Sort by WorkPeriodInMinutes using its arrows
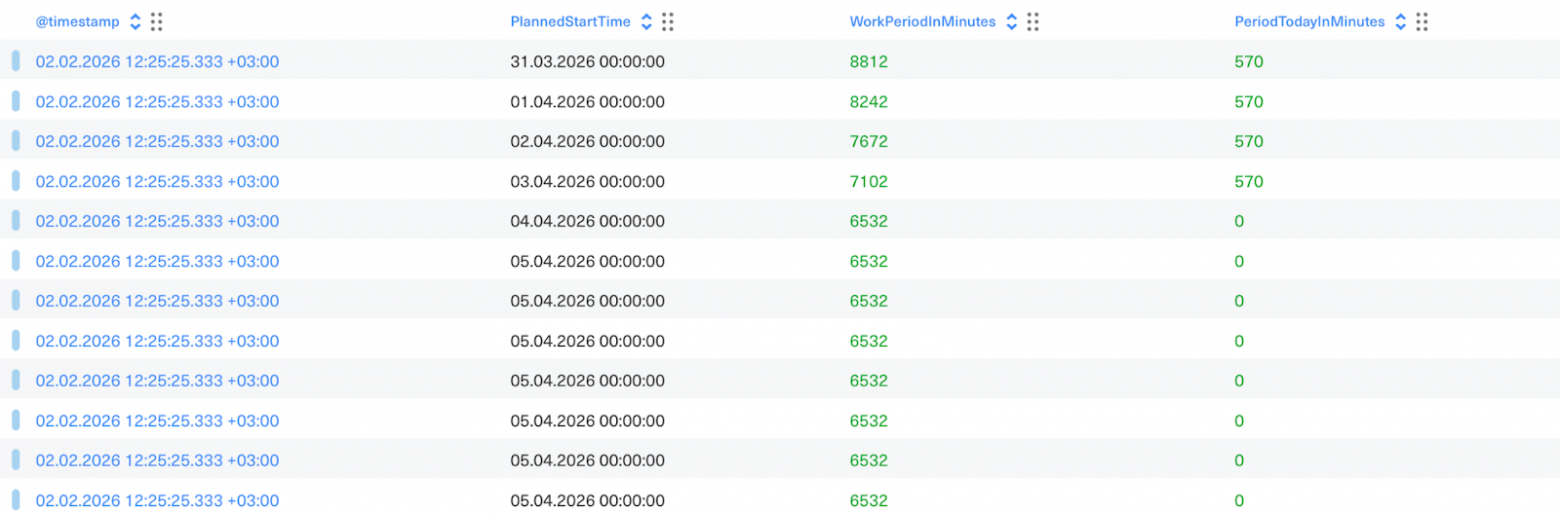The width and height of the screenshot is (1560, 514). (x=1012, y=22)
